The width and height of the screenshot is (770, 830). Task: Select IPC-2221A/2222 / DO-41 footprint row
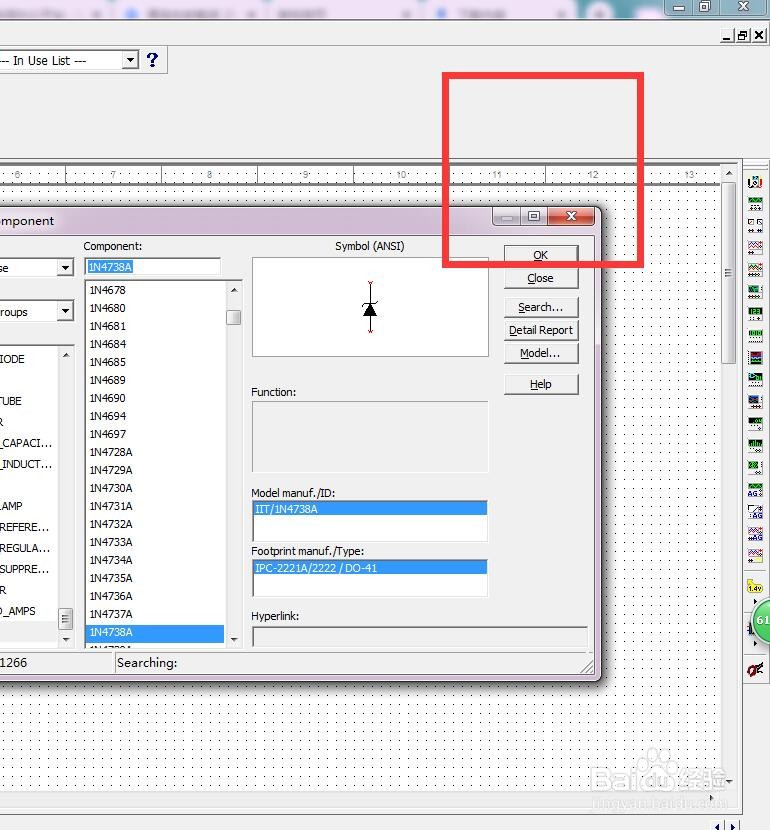pyautogui.click(x=370, y=567)
